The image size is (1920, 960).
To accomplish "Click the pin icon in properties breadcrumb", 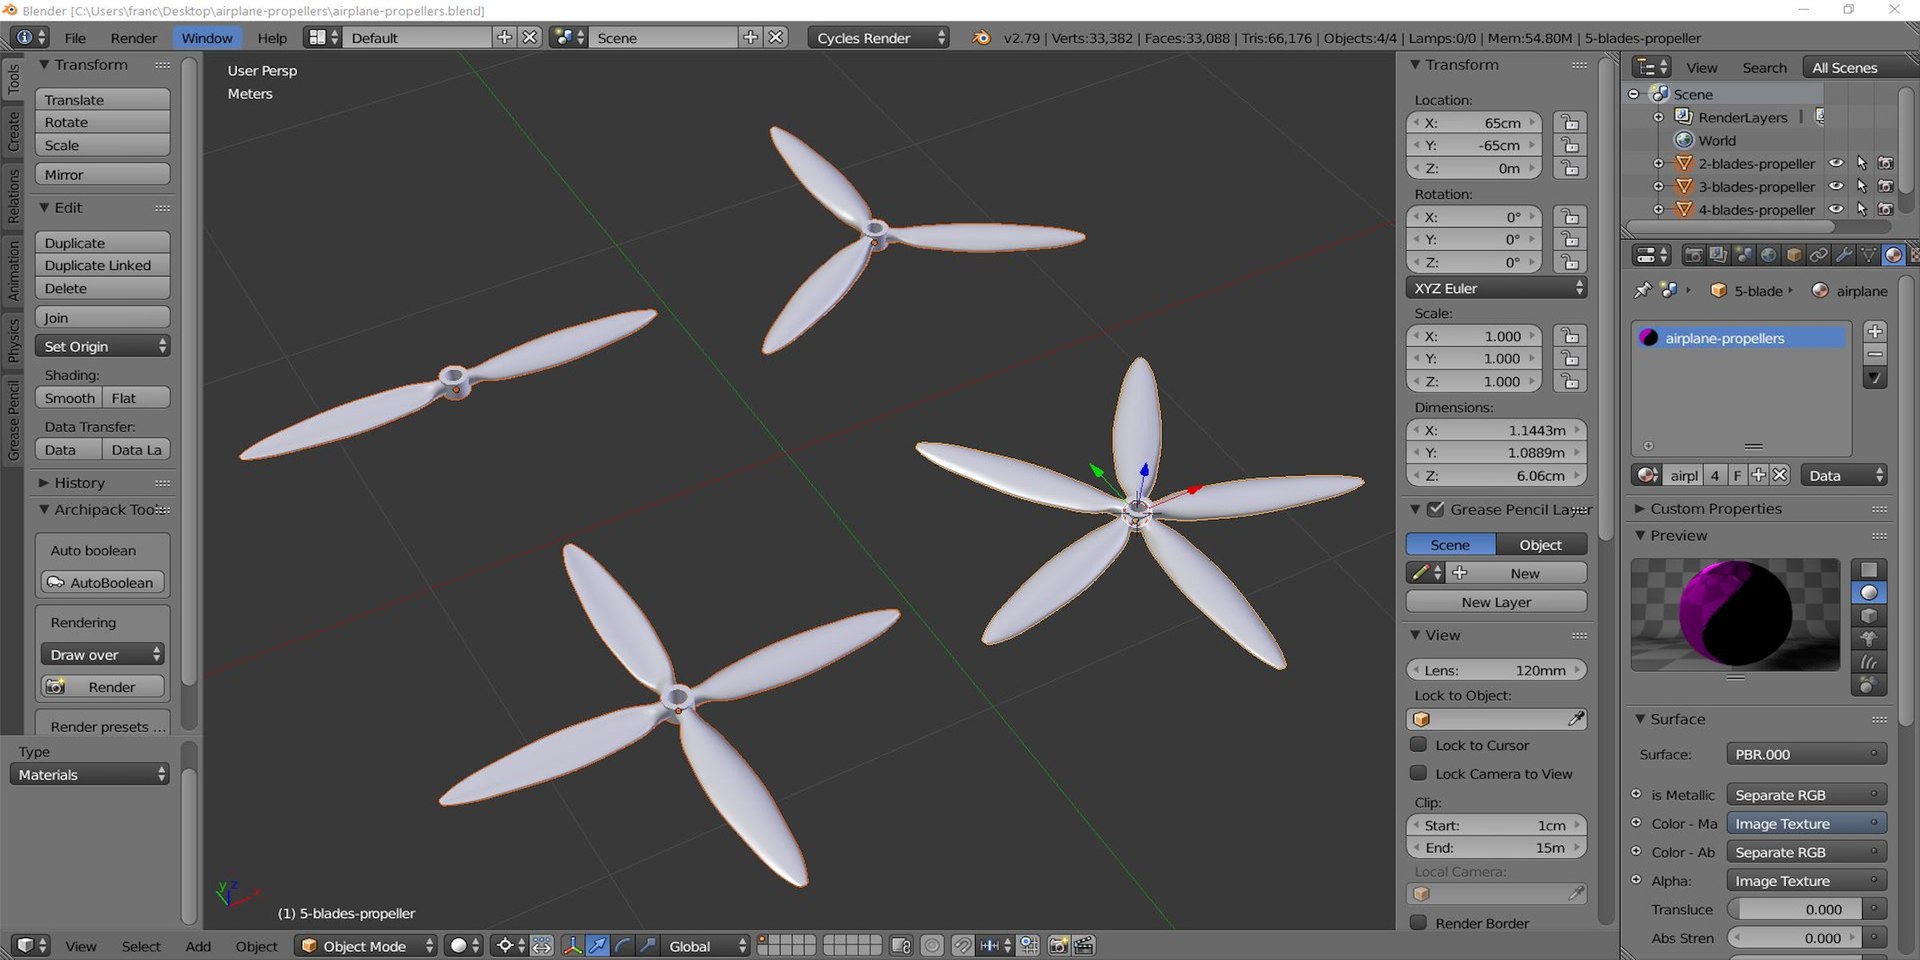I will coord(1642,290).
